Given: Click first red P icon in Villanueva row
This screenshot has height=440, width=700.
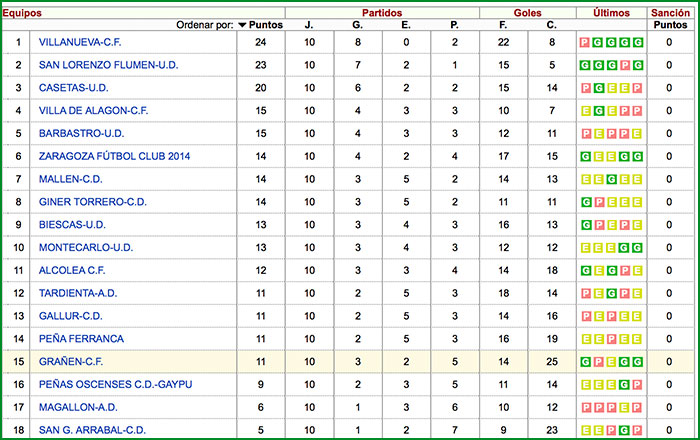Looking at the screenshot, I should coord(585,42).
